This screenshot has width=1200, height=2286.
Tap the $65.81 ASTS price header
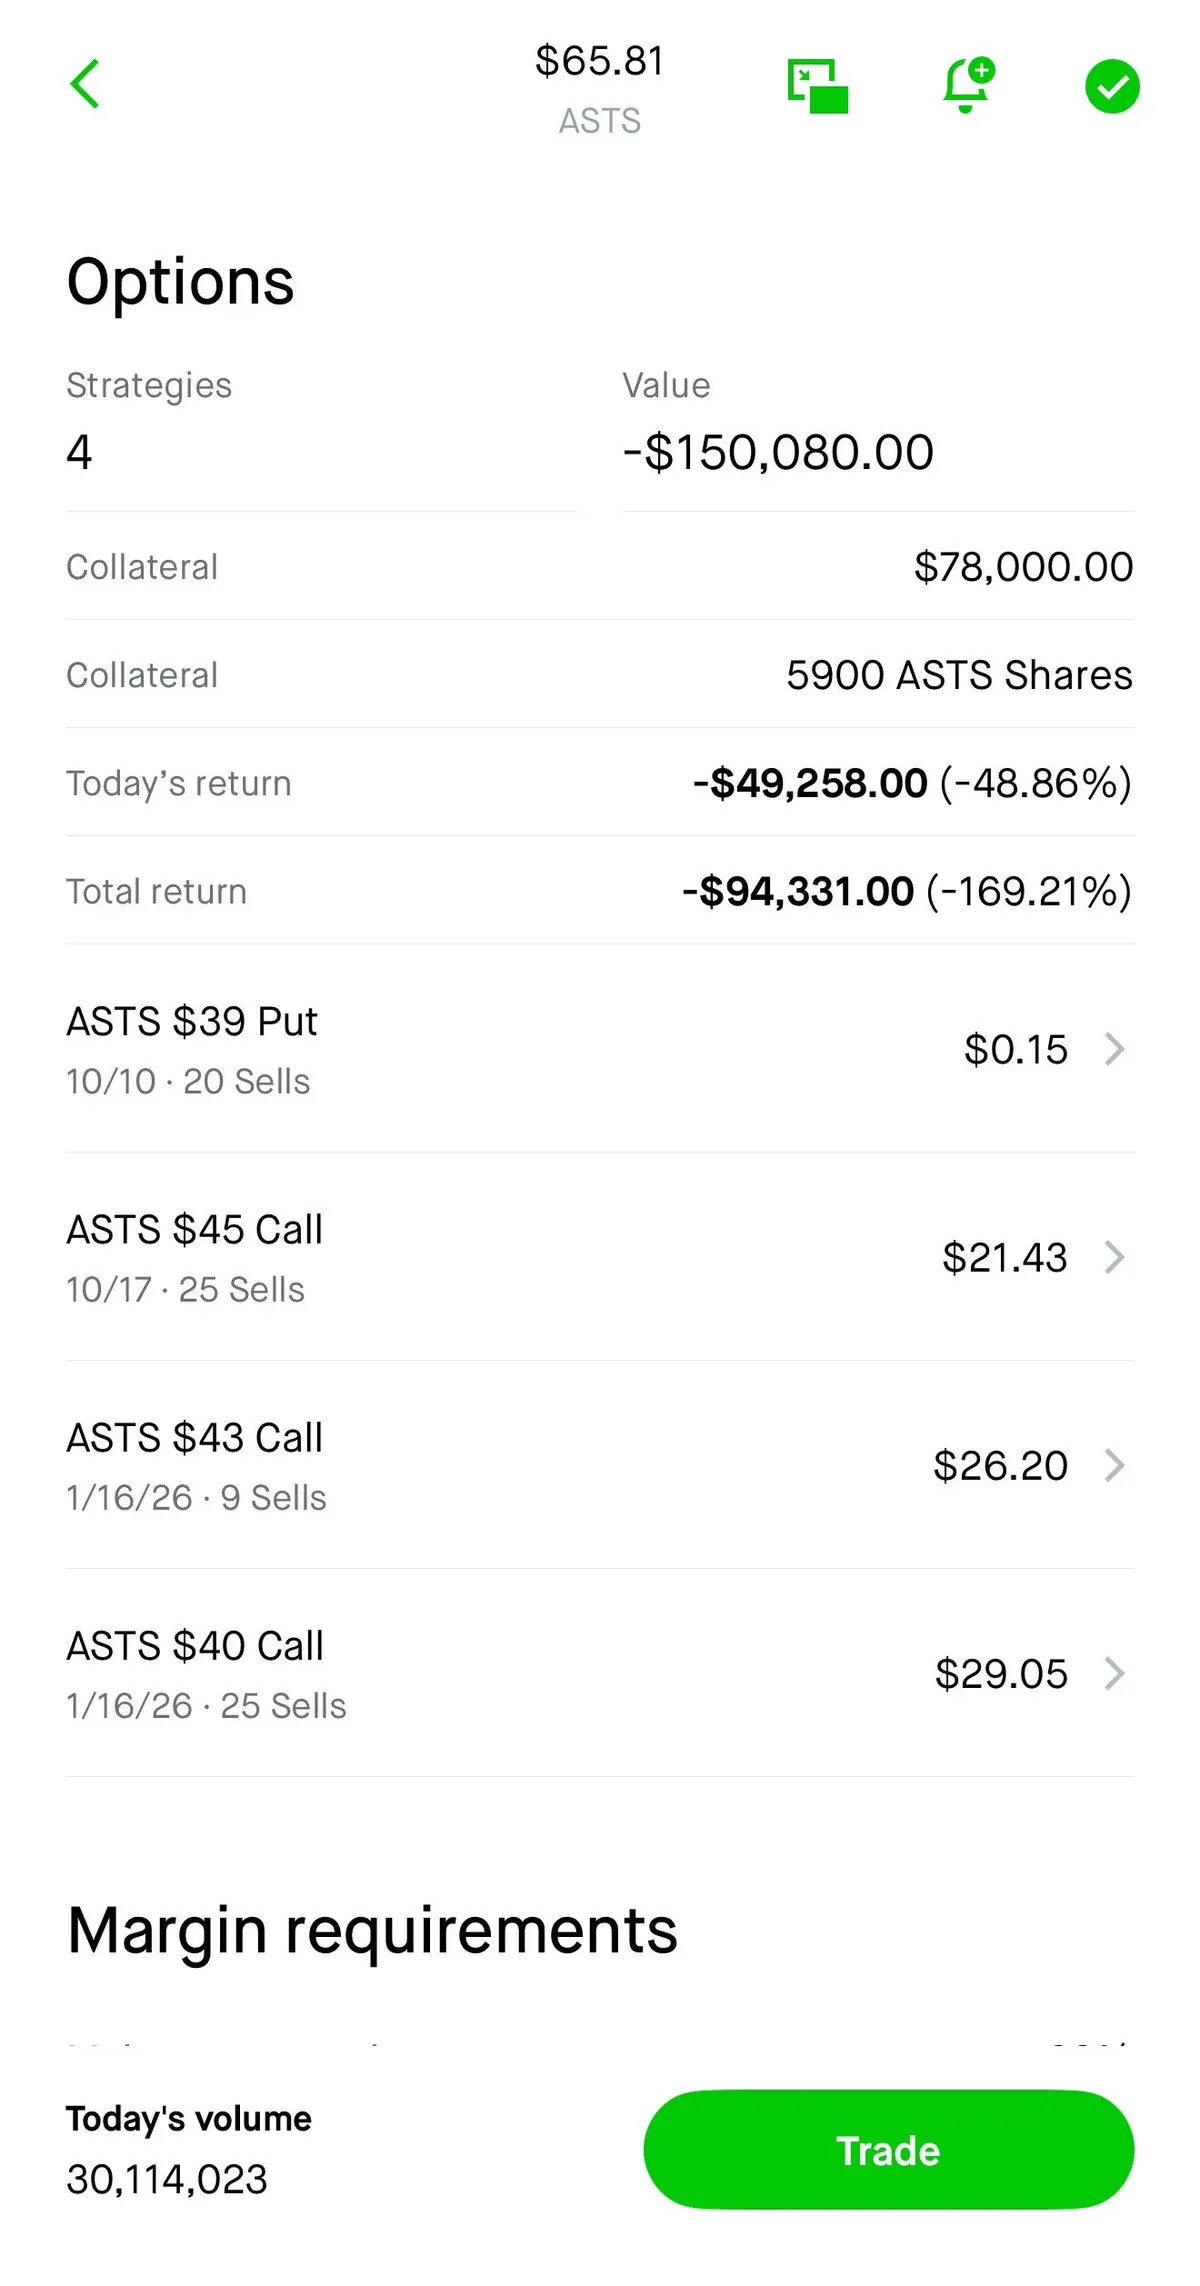[x=599, y=88]
